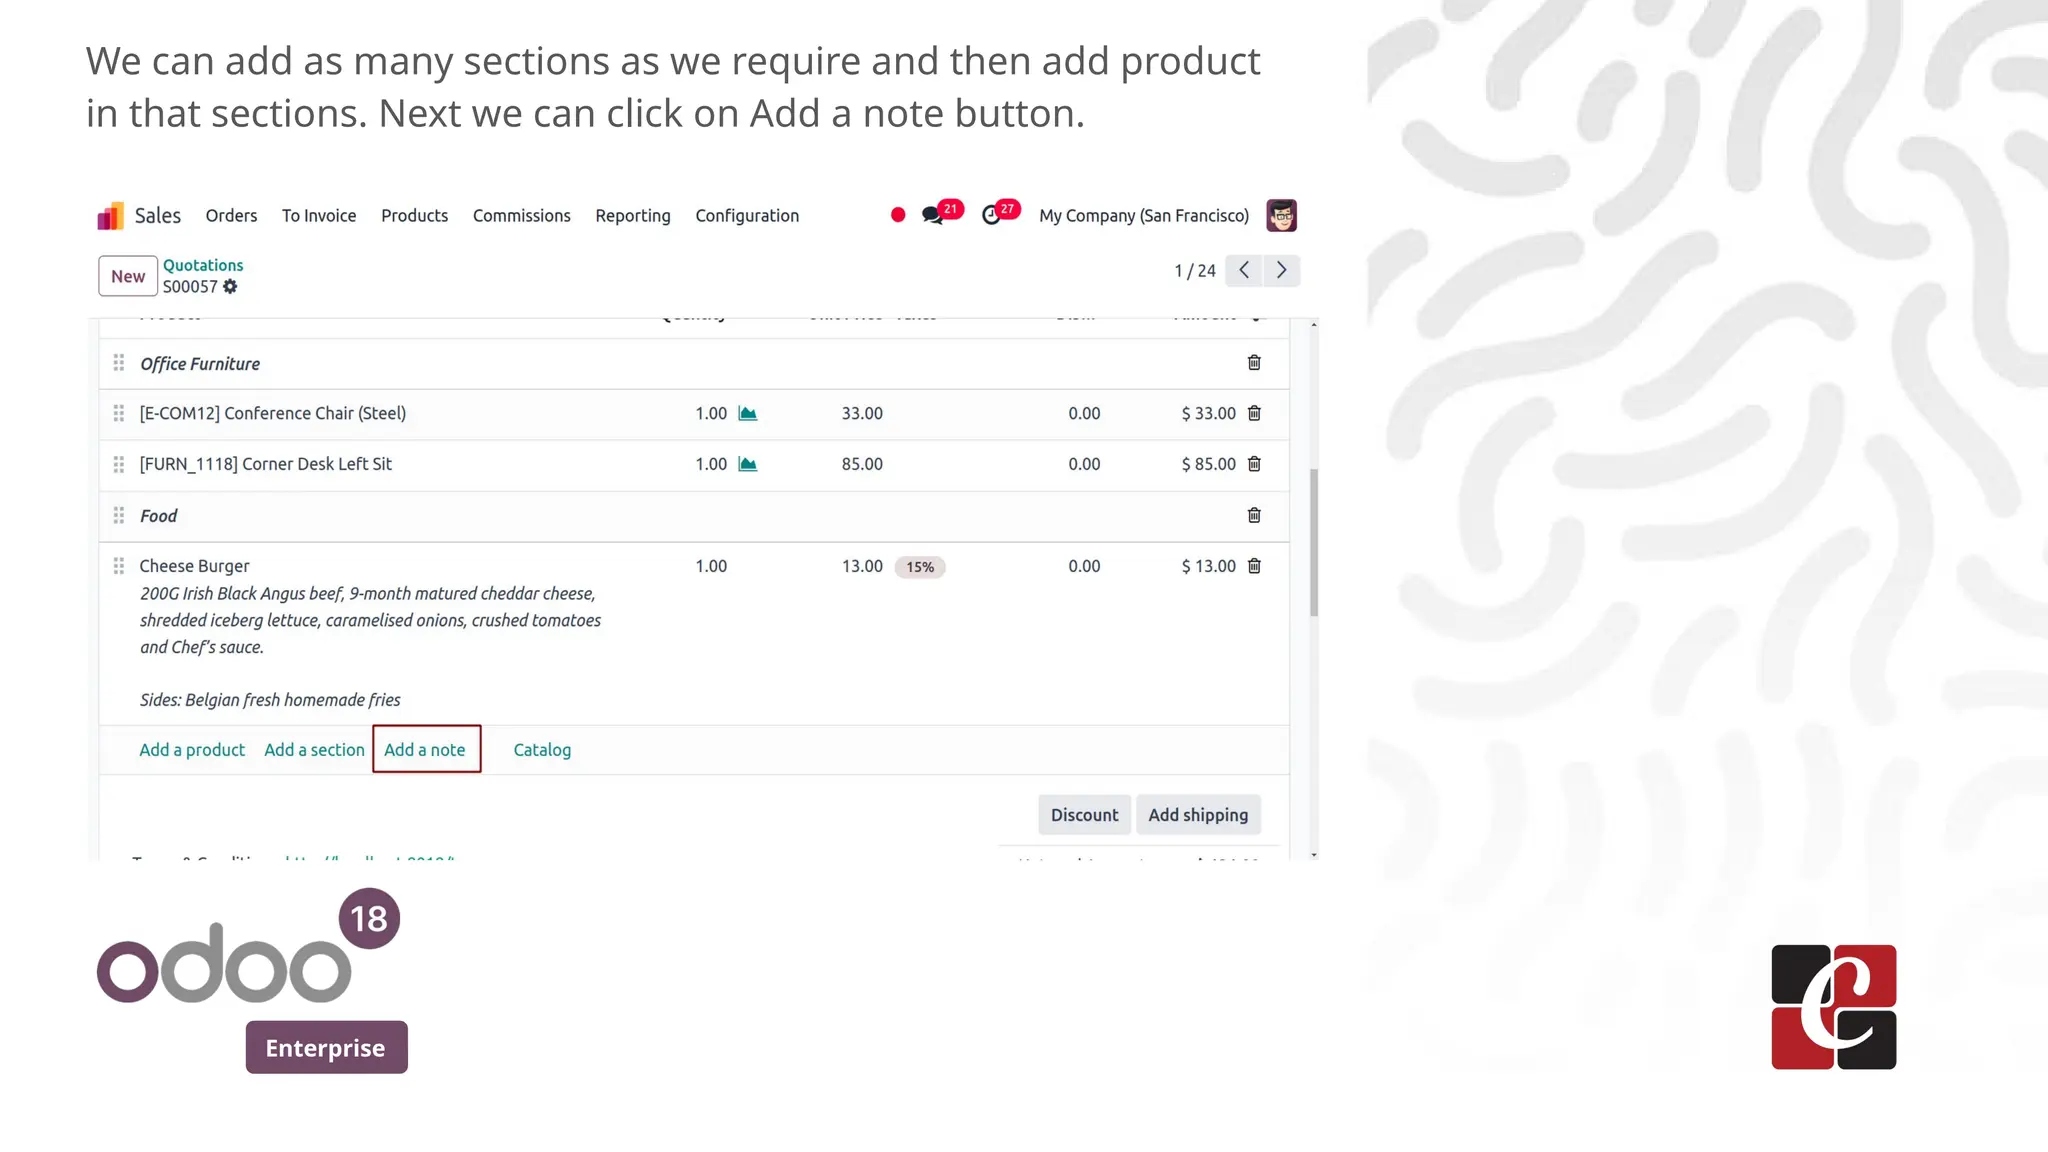Click the Discount button

(x=1085, y=815)
